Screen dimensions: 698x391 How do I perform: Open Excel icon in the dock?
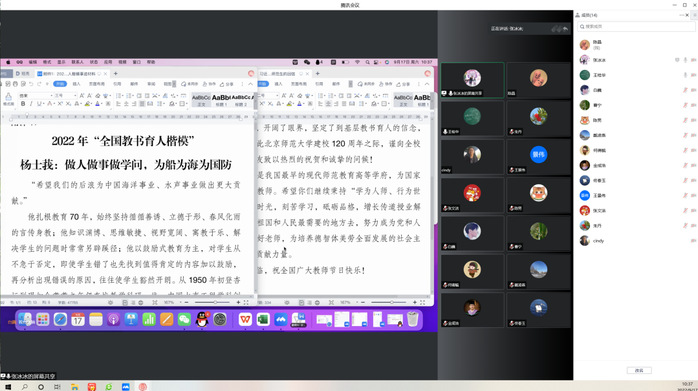click(263, 319)
